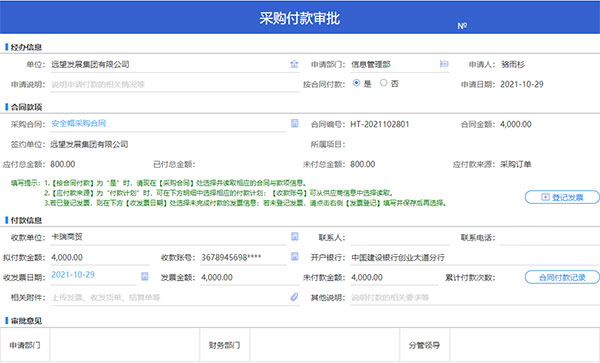The height and width of the screenshot is (363, 600).
Task: Click the 分管领导 approval cell
Action: [525, 345]
